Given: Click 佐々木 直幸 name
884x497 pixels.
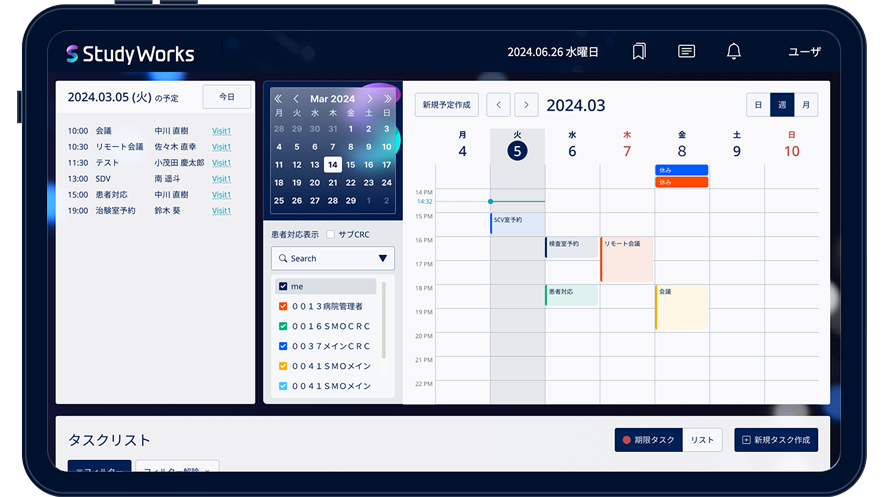Looking at the screenshot, I should coord(175,147).
